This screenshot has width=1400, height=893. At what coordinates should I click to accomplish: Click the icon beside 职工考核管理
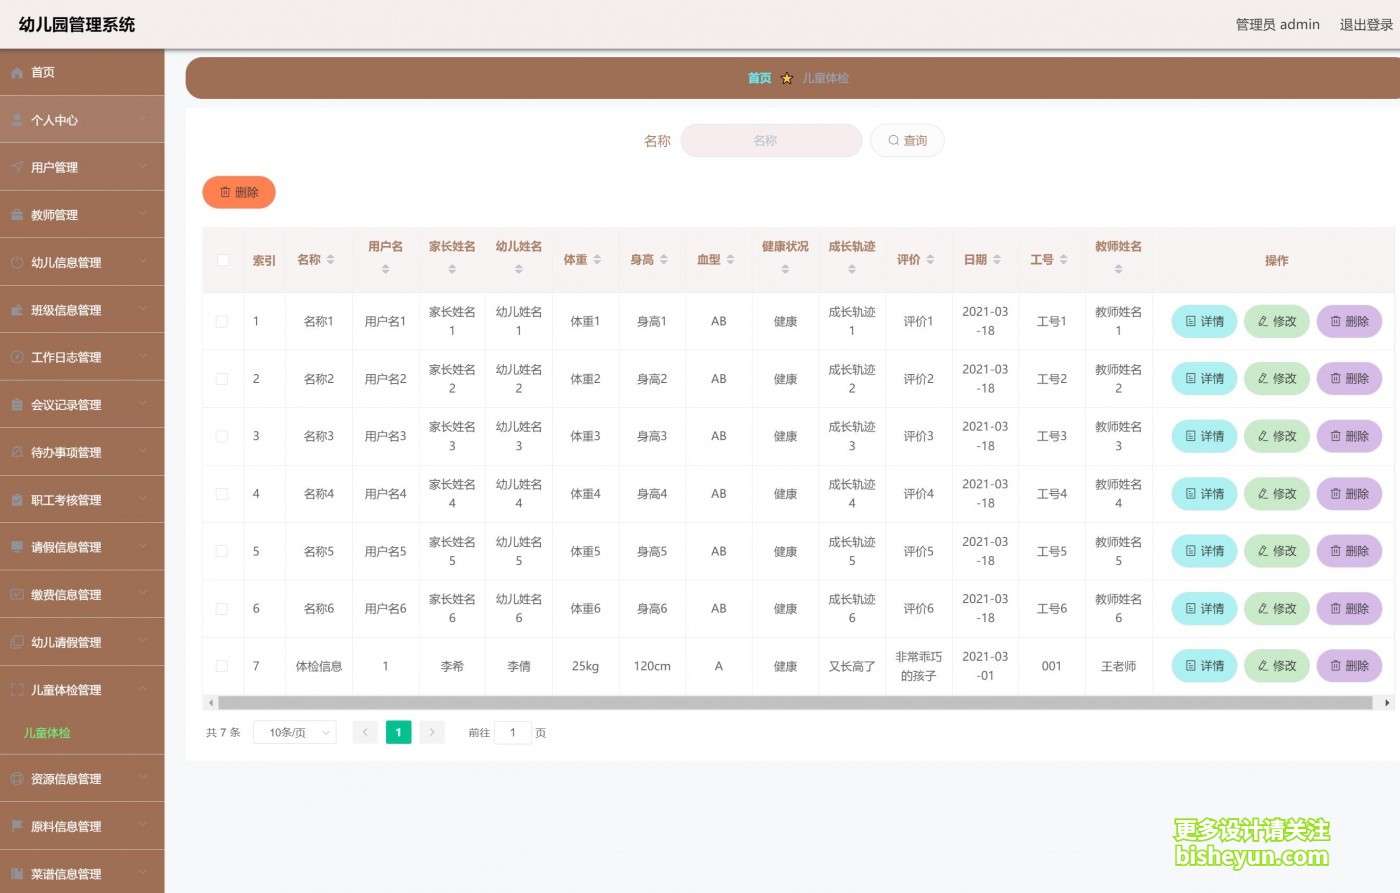(x=17, y=500)
